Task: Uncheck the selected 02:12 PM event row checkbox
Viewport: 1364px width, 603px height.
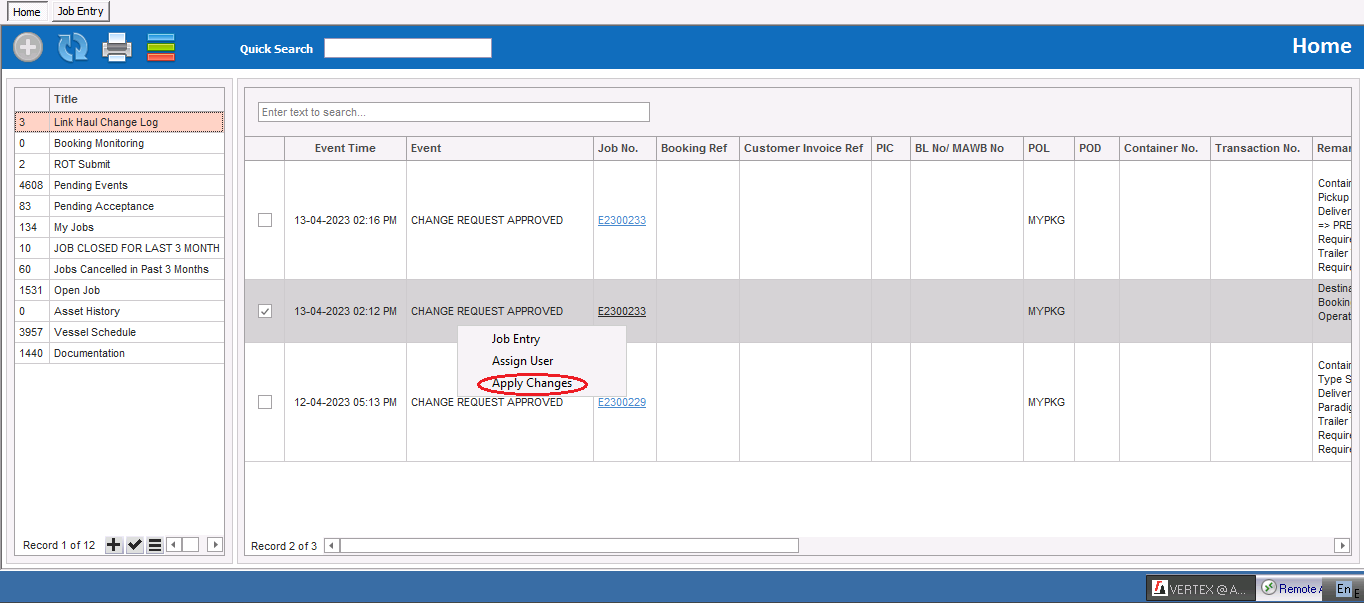Action: [265, 311]
